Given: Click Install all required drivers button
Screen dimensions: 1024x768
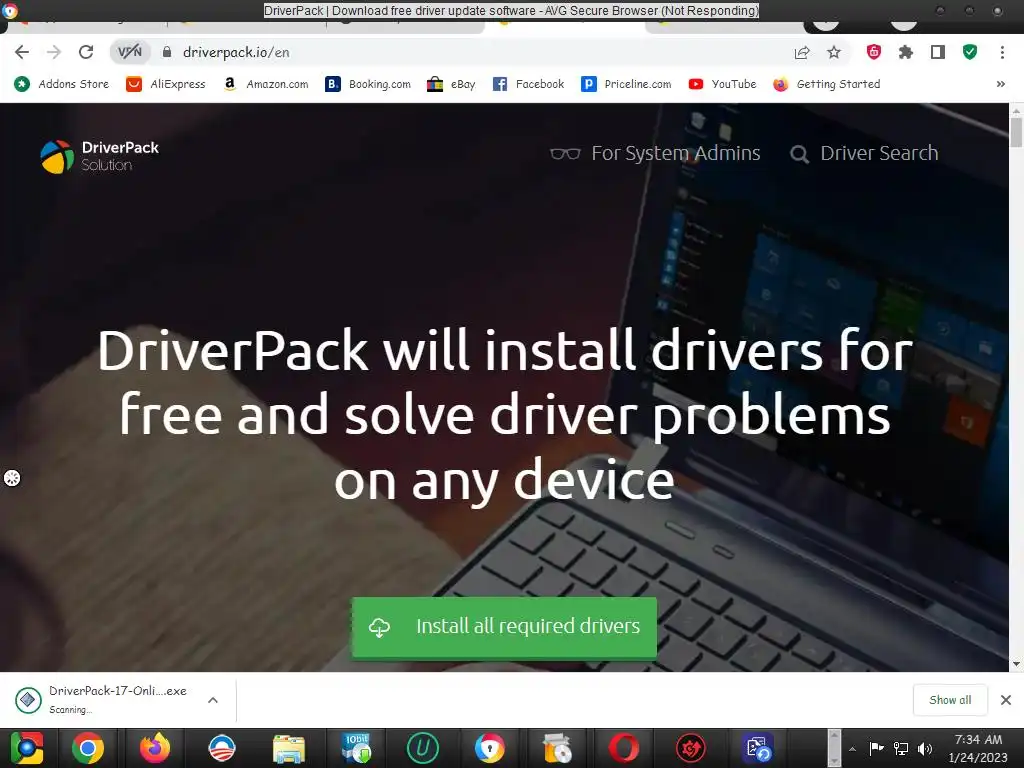Looking at the screenshot, I should pyautogui.click(x=504, y=627).
